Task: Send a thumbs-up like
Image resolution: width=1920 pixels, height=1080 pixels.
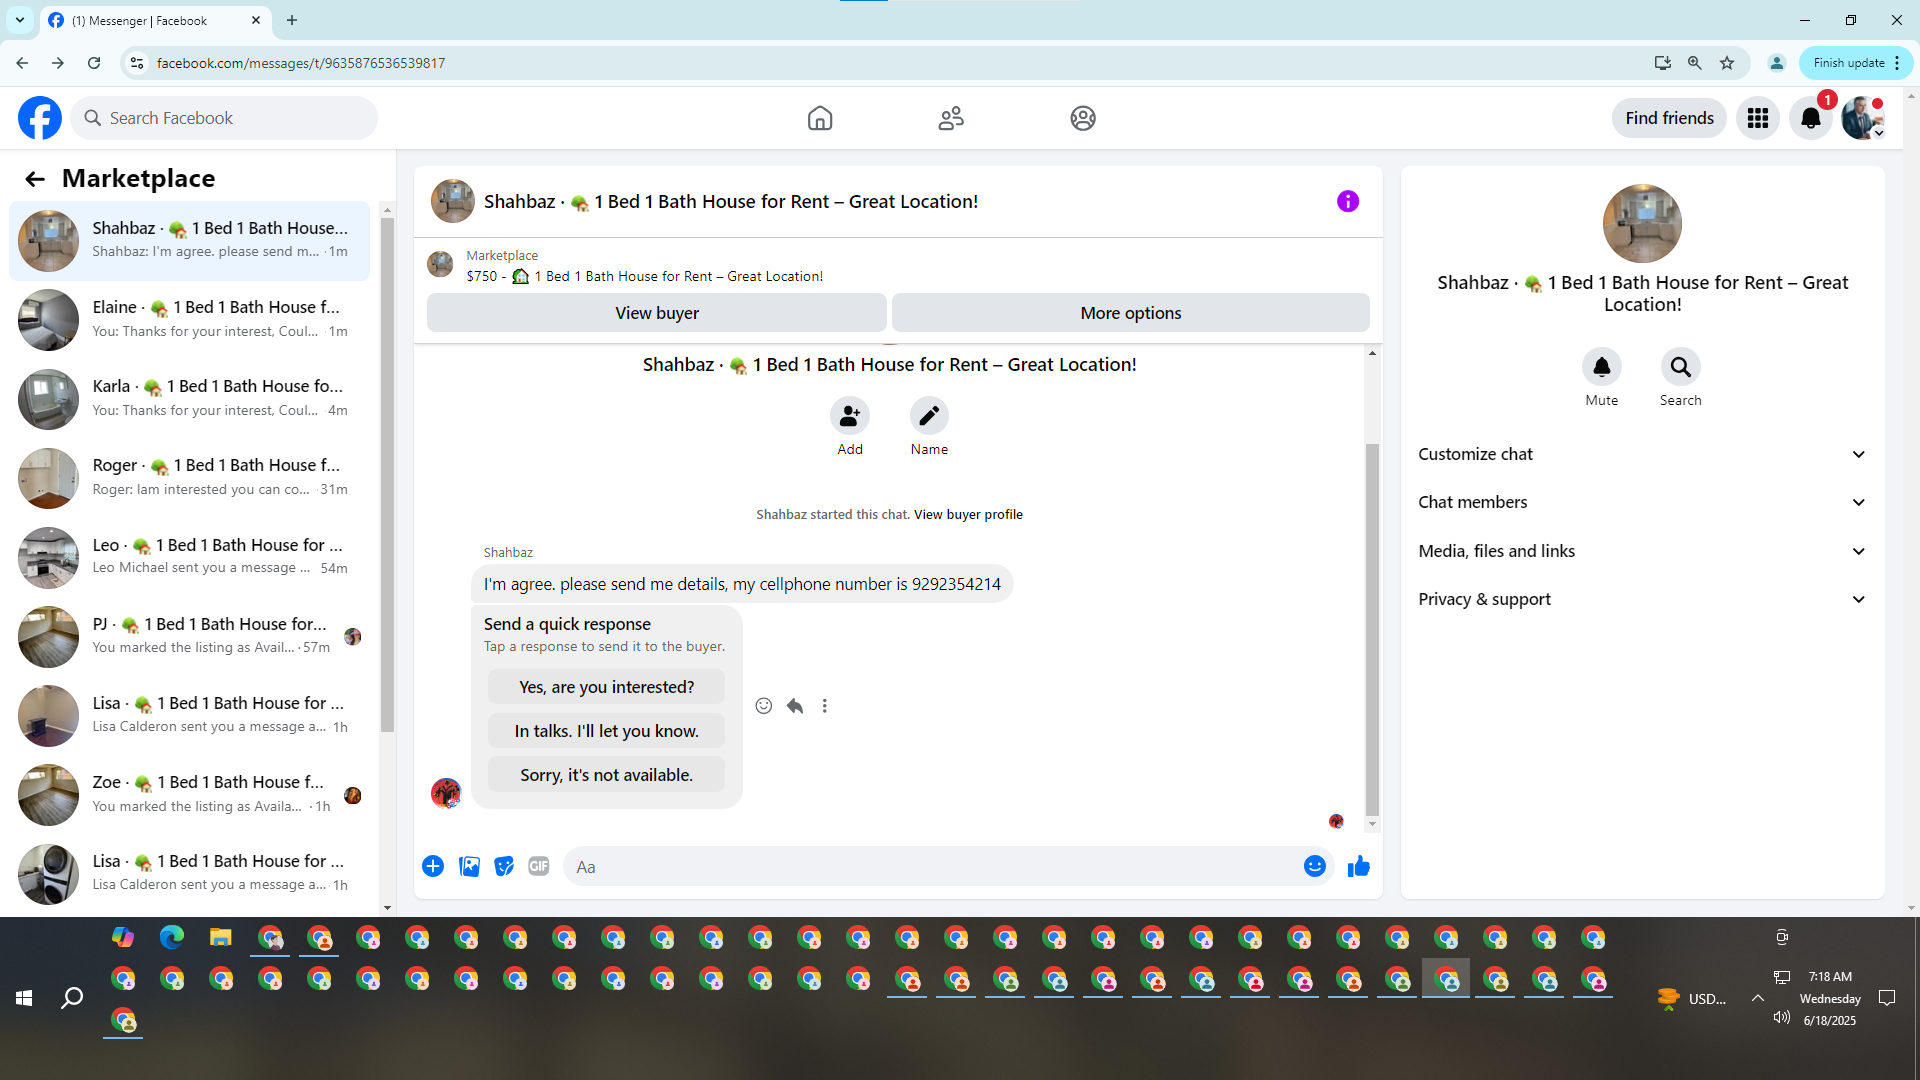Action: [1358, 867]
